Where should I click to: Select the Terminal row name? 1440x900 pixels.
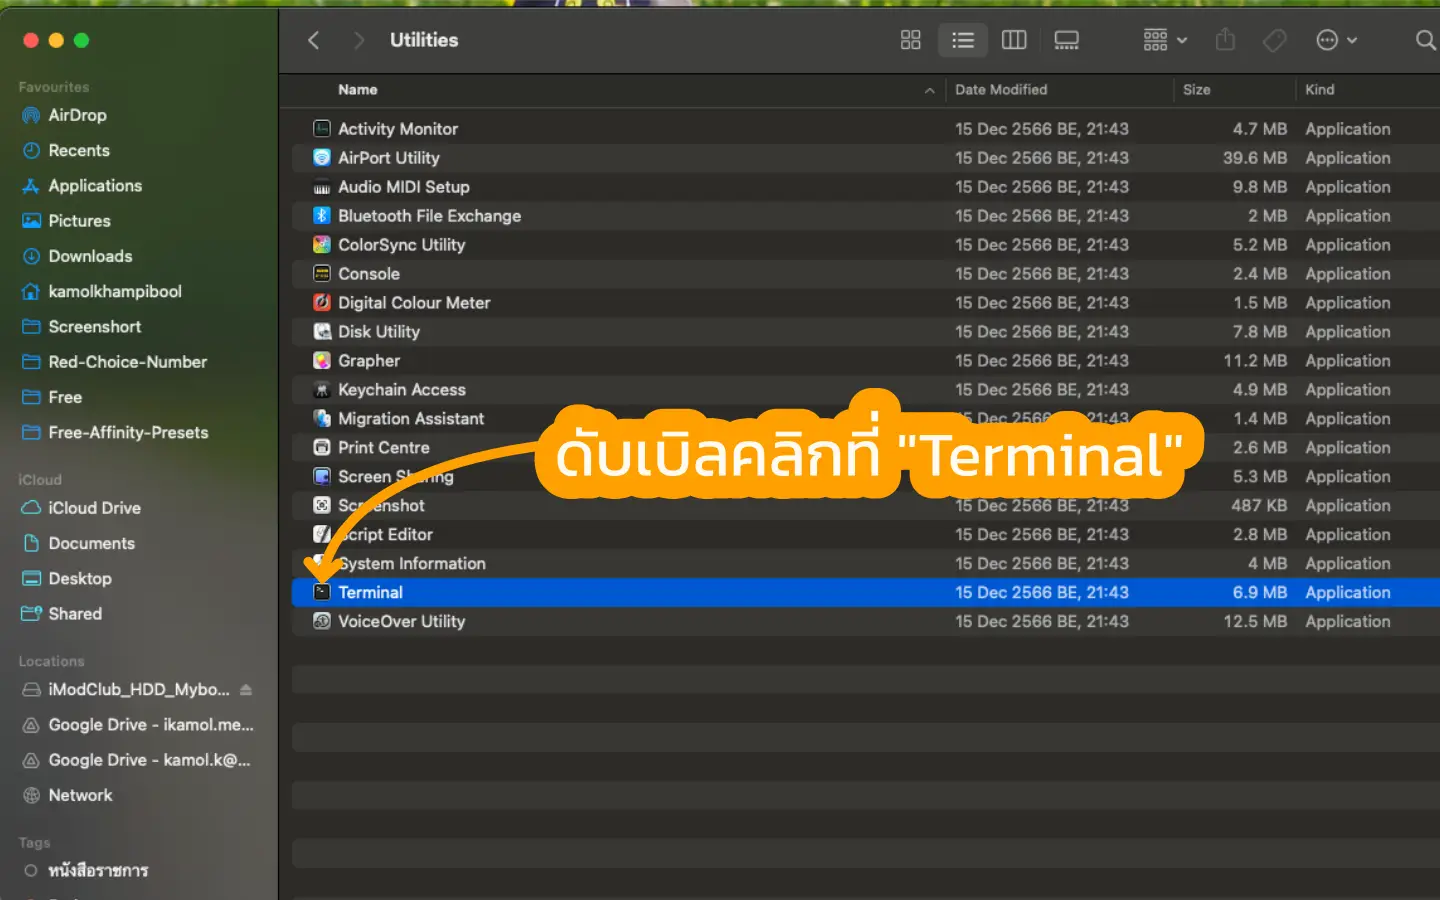pyautogui.click(x=371, y=593)
